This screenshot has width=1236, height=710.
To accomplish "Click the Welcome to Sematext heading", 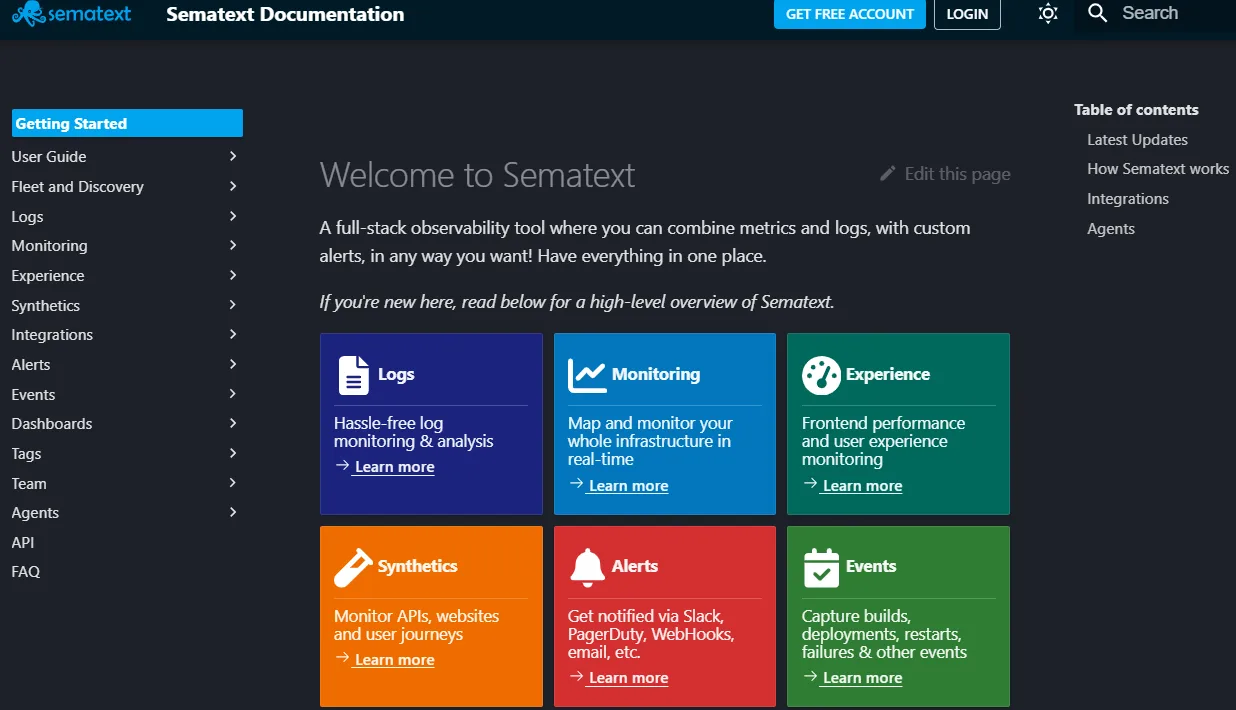I will tap(477, 175).
